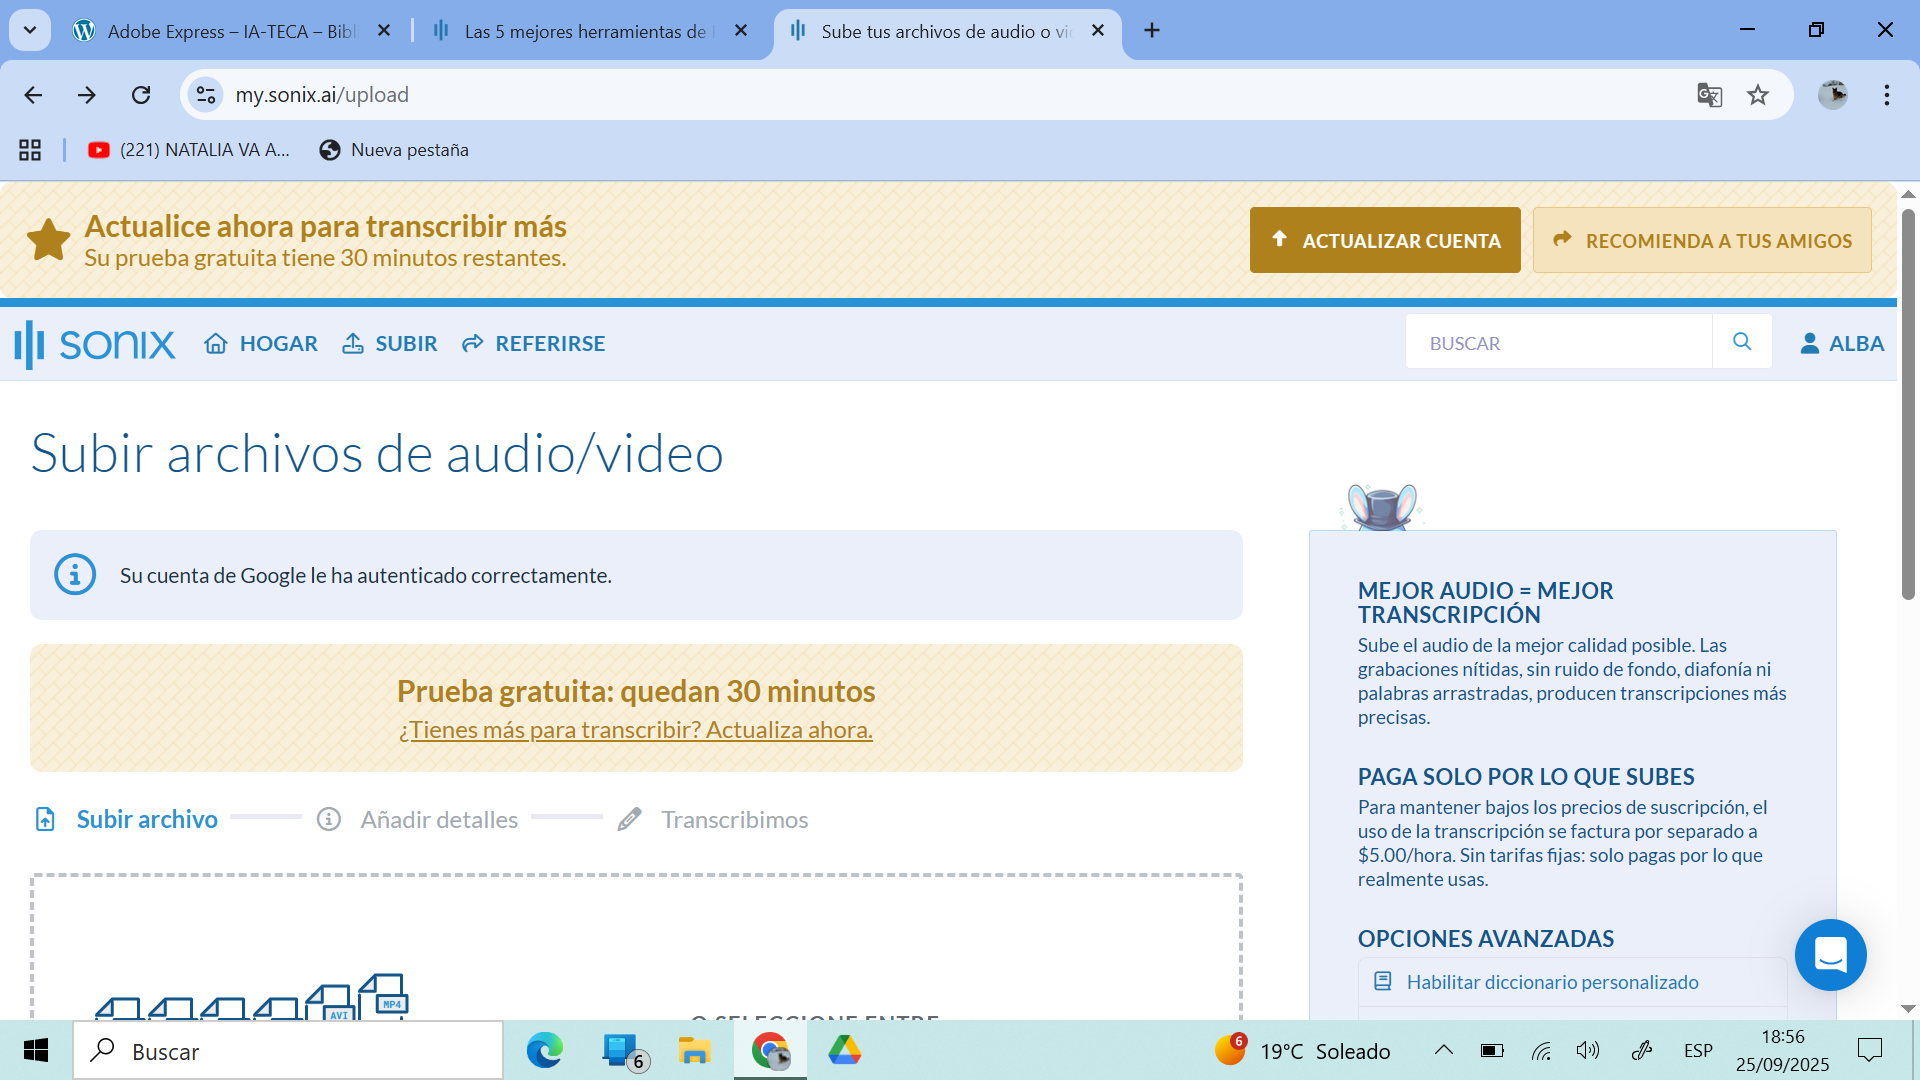Reload the page

[141, 95]
